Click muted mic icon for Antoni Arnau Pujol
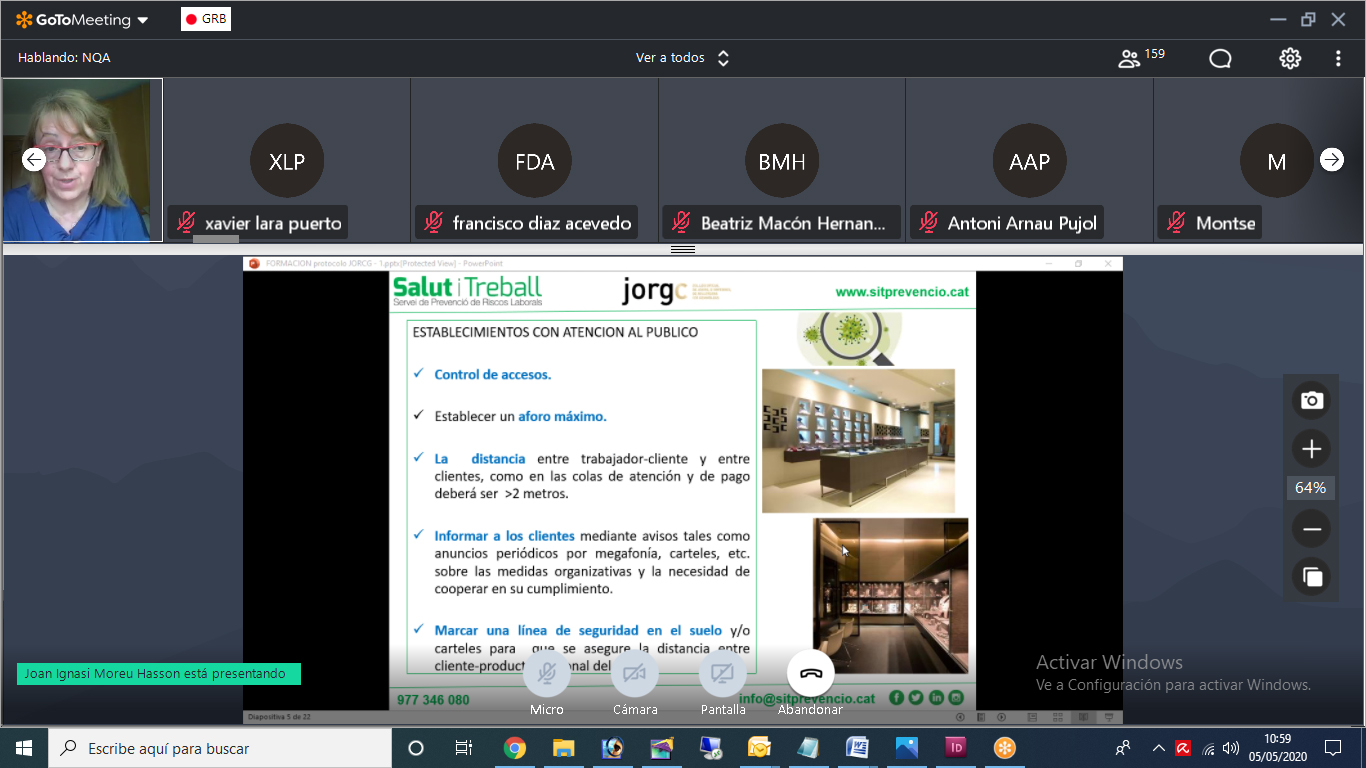The height and width of the screenshot is (768, 1366). 929,222
